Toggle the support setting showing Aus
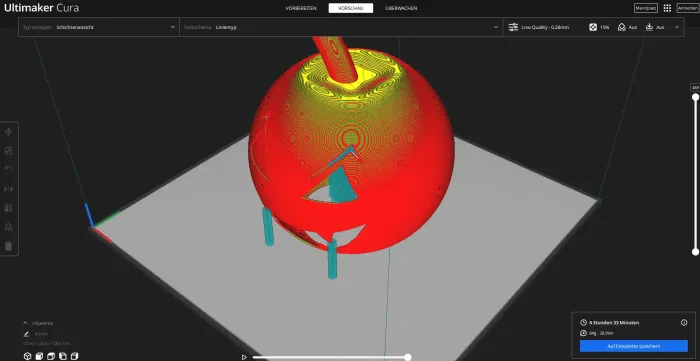700x361 pixels. (x=627, y=27)
